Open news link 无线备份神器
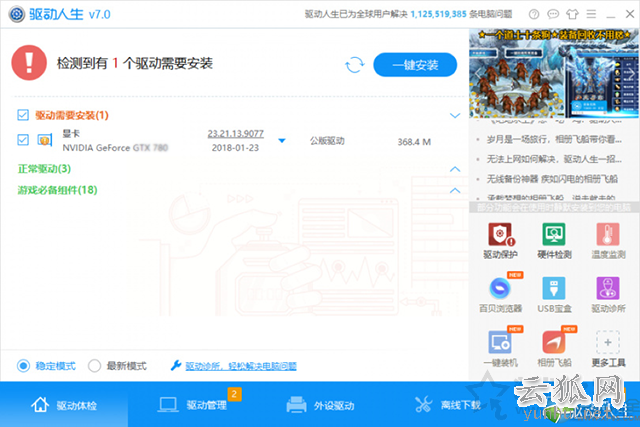This screenshot has width=640, height=427. click(x=552, y=179)
